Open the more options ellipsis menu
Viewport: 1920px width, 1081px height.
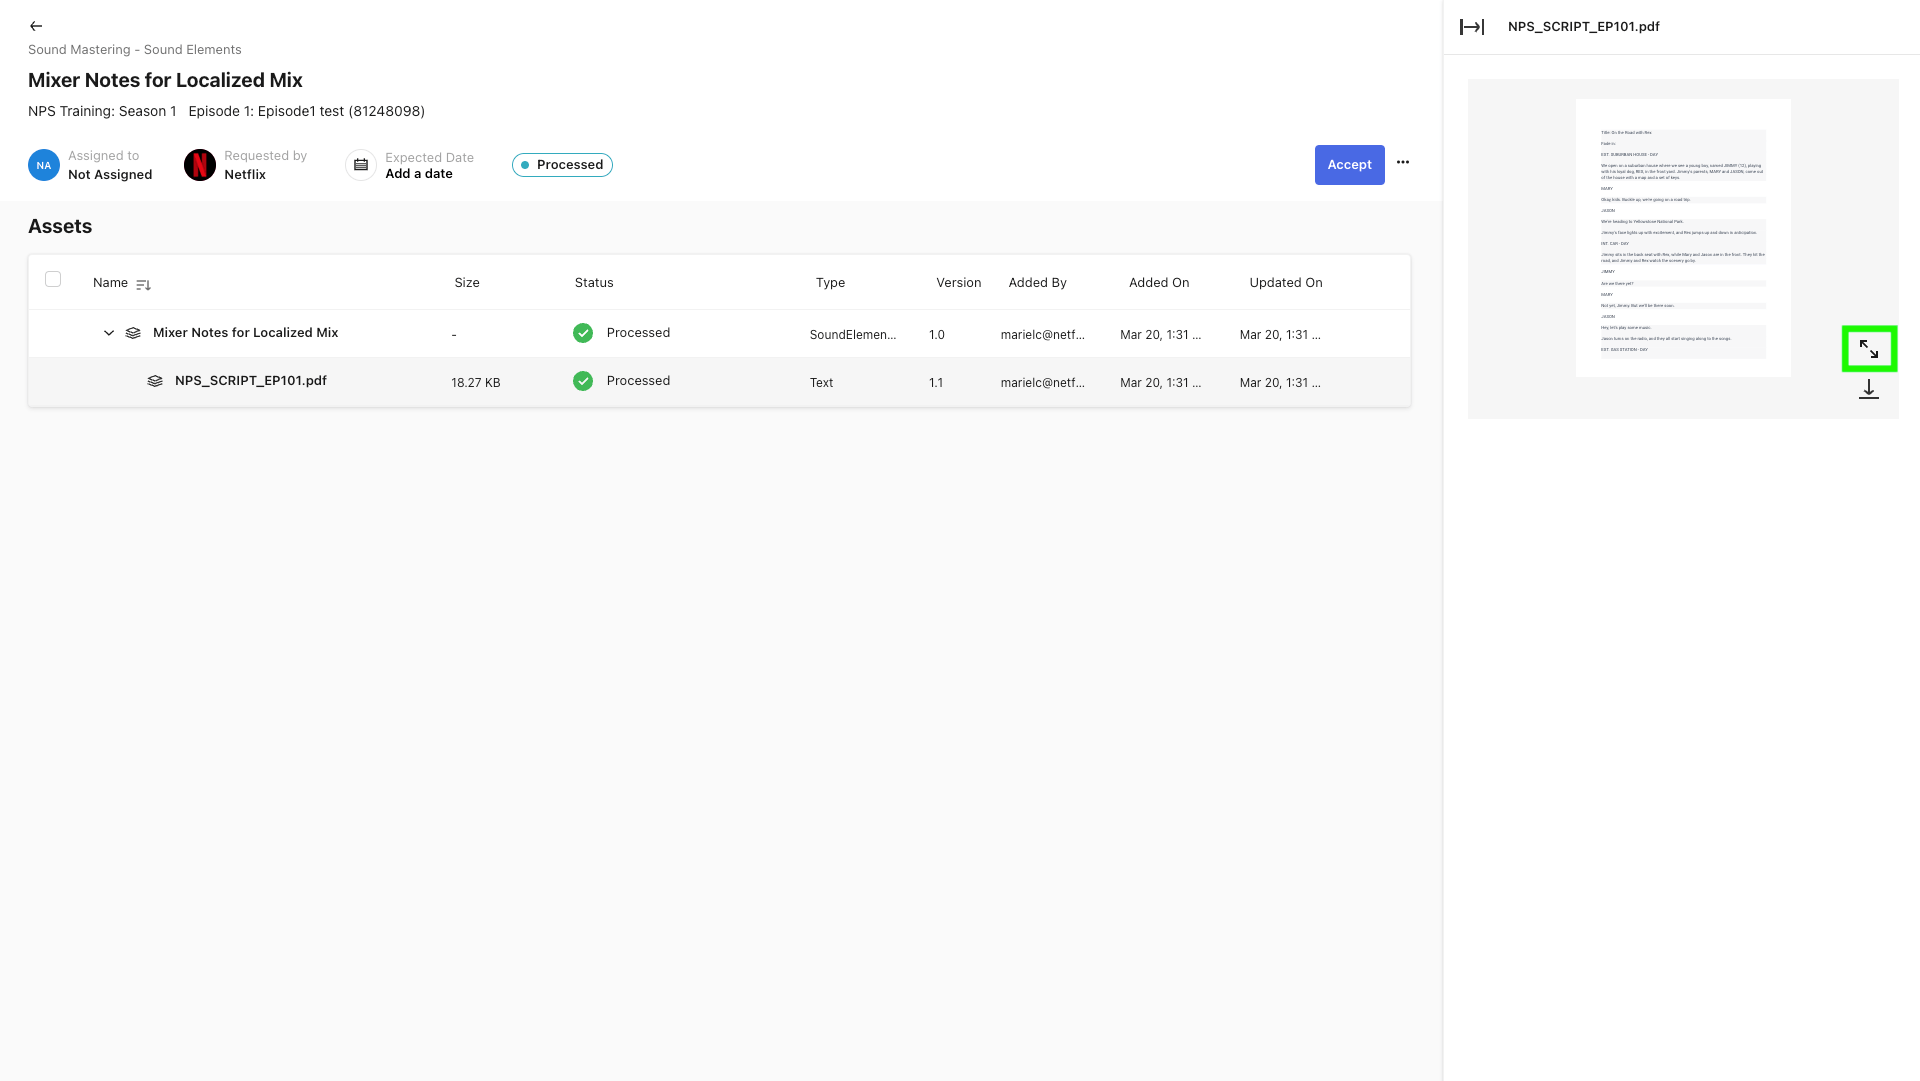[1402, 162]
